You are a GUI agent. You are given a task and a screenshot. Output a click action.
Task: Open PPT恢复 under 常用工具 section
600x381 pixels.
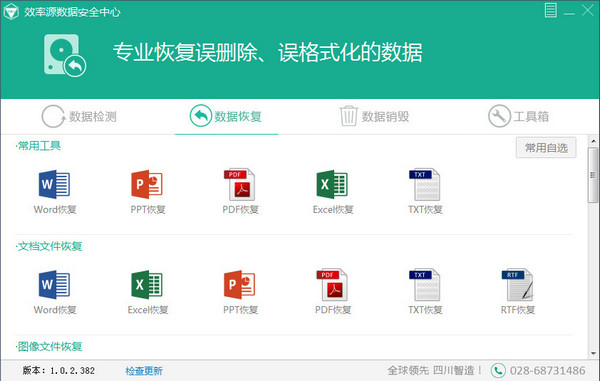pos(147,192)
